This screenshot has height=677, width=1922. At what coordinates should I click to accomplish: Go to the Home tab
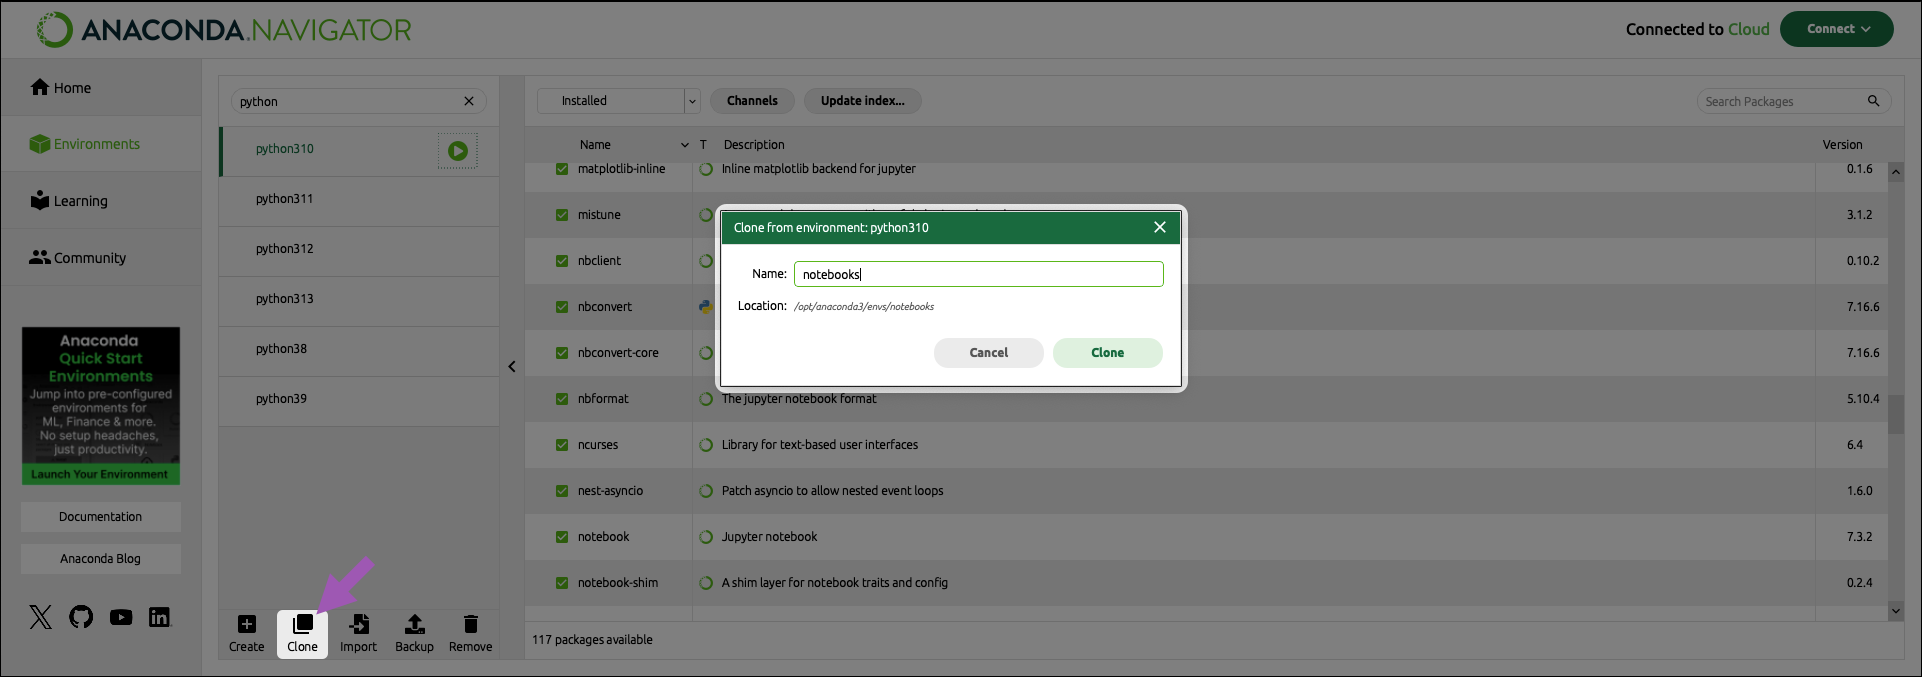[x=101, y=88]
